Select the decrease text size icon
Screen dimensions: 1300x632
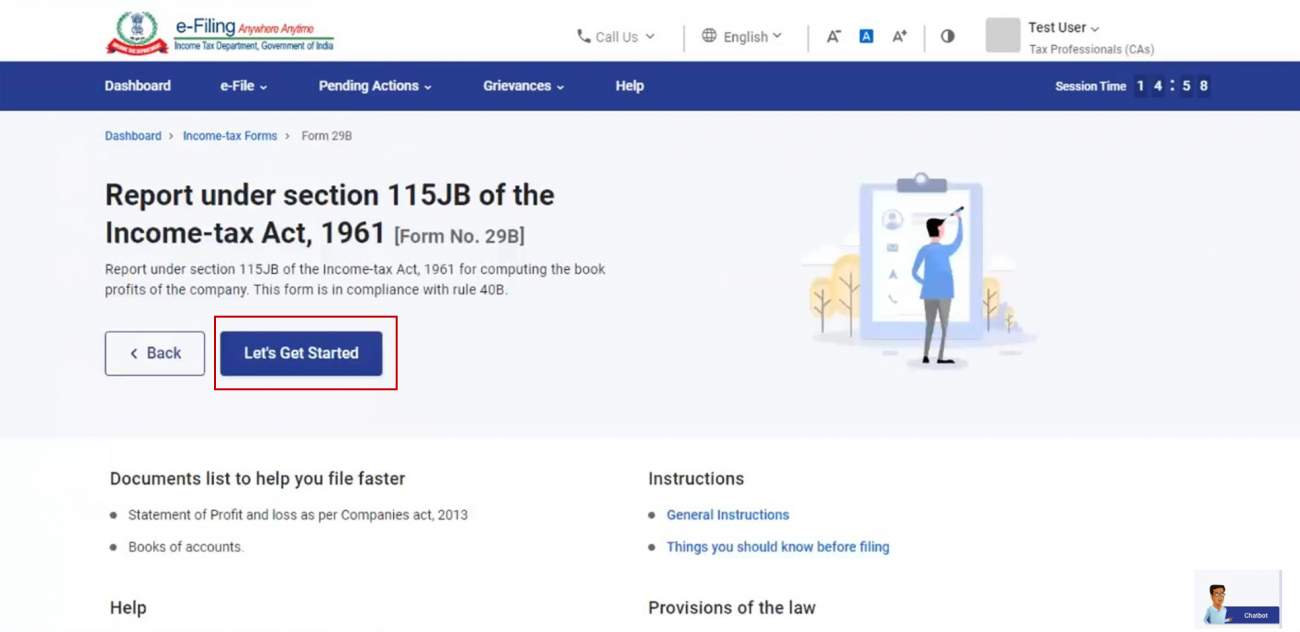833,36
